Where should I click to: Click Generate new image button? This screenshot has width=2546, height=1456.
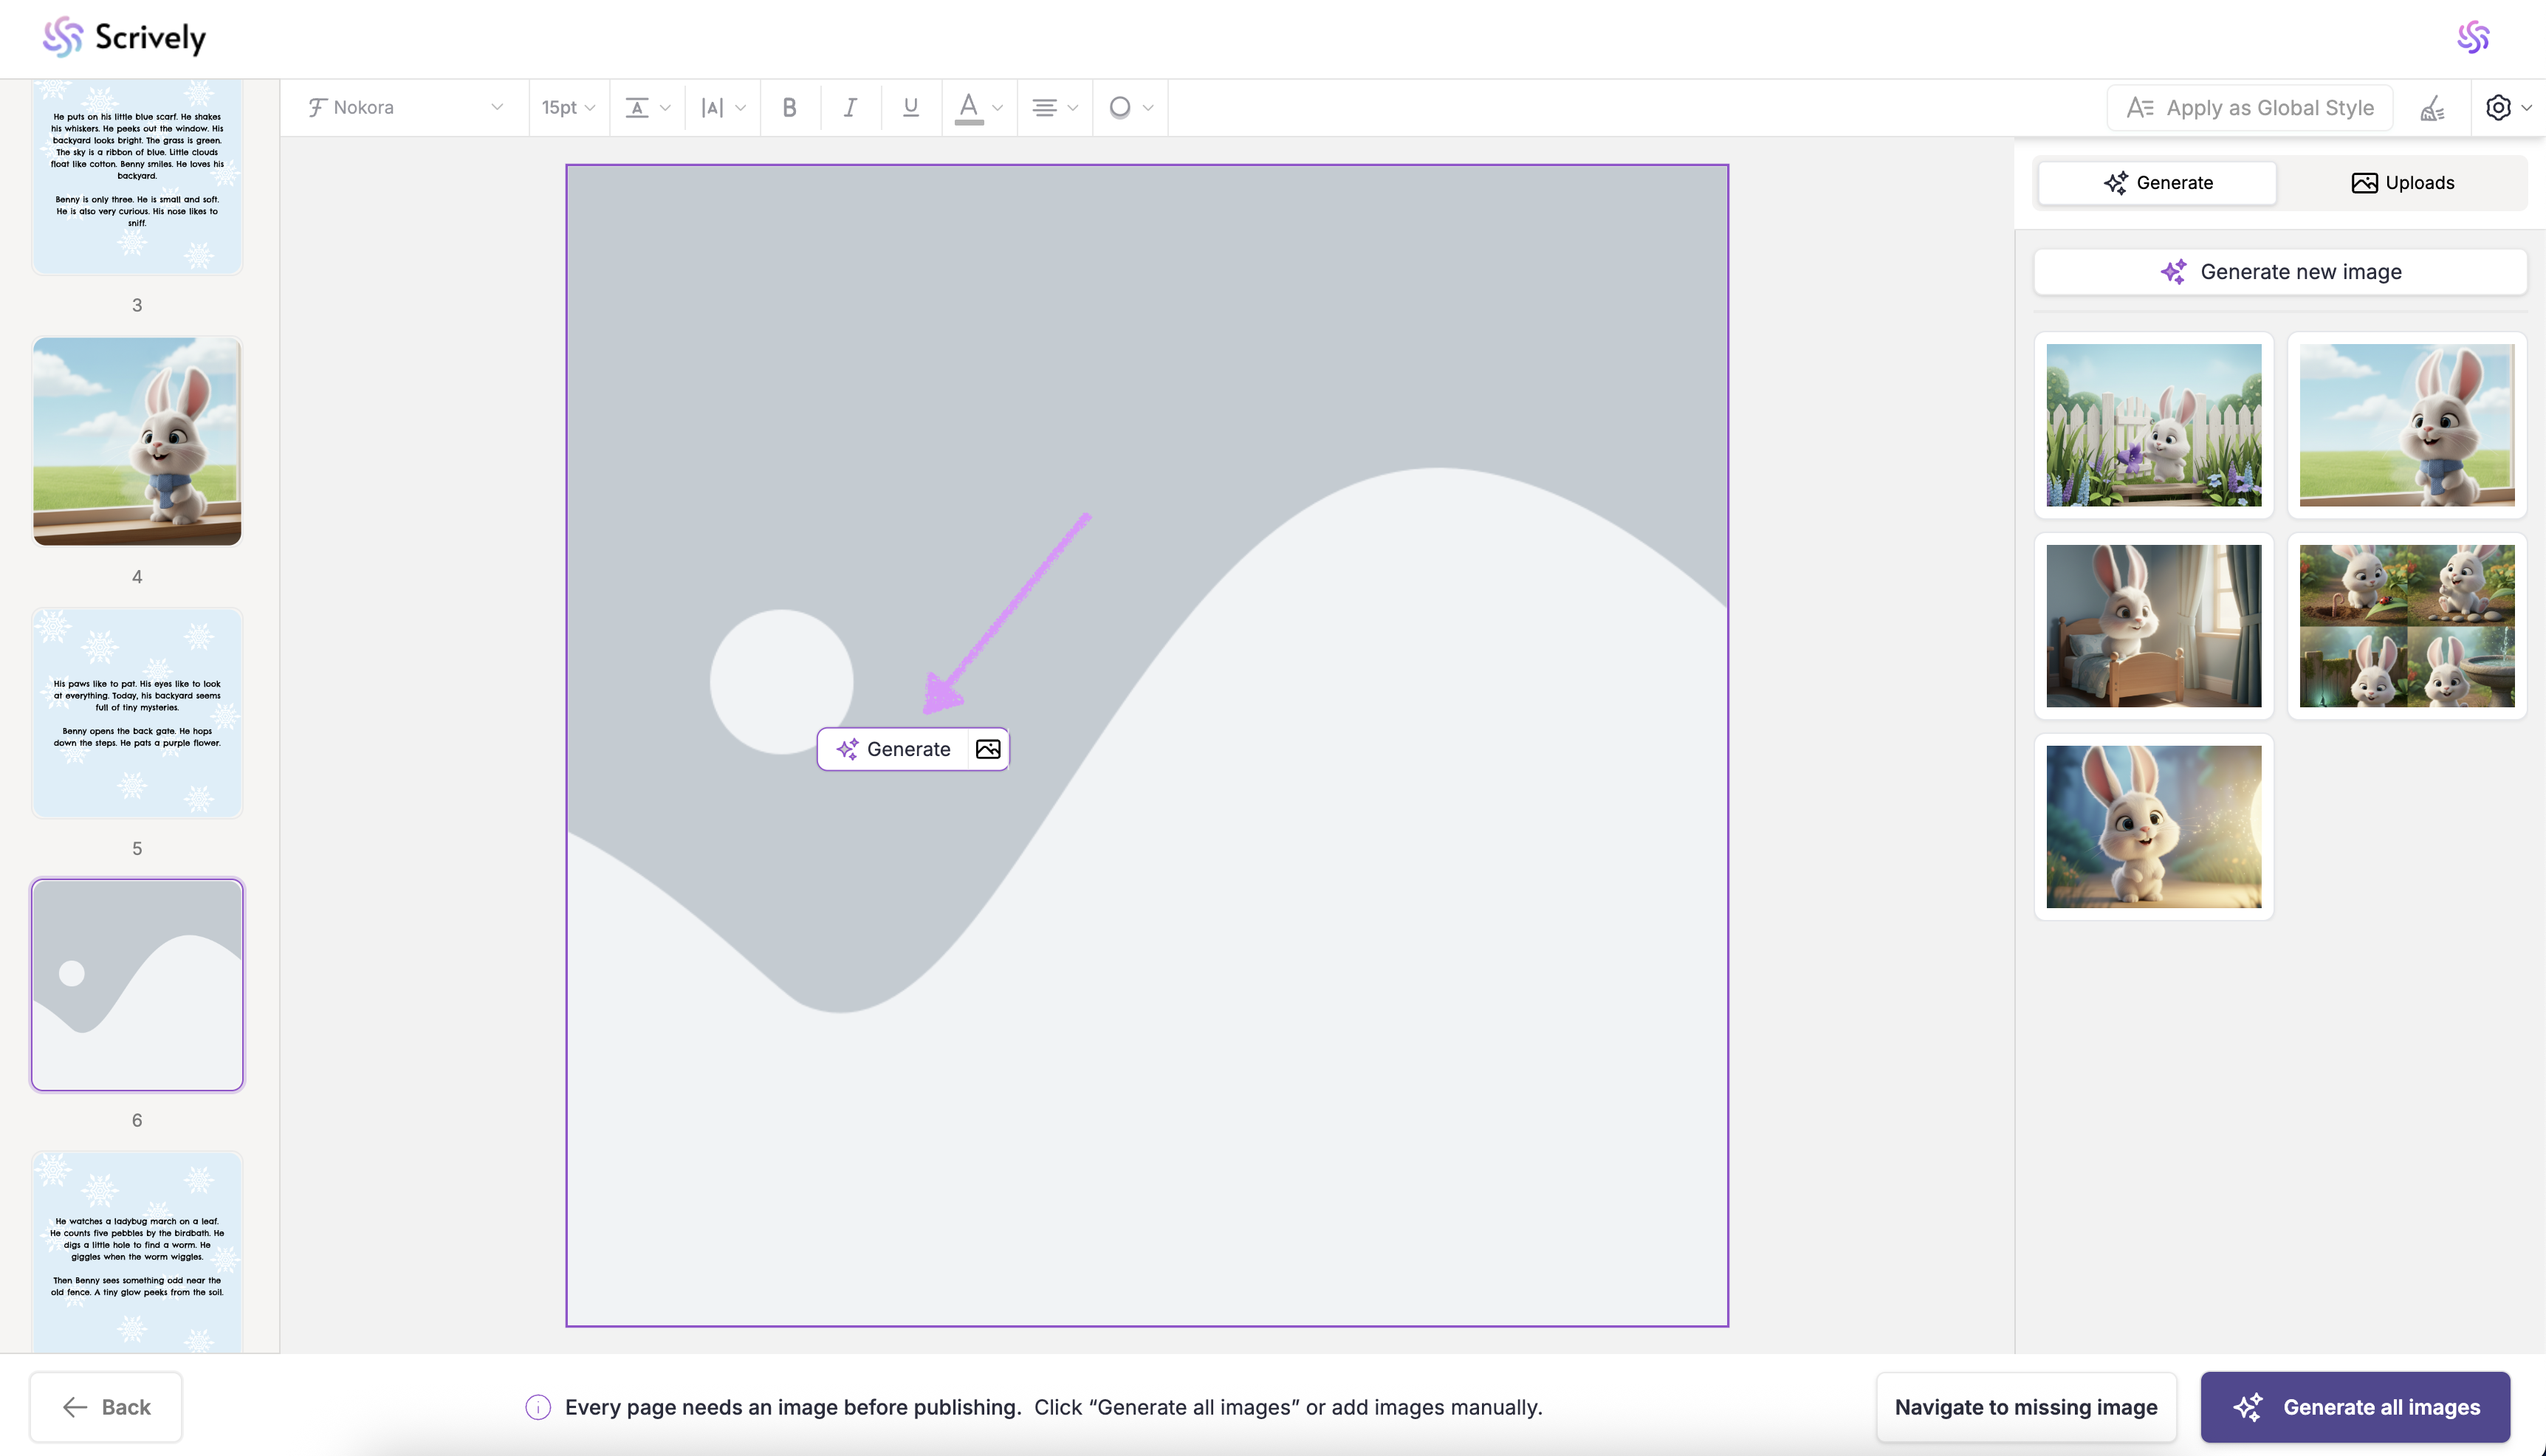click(2280, 272)
